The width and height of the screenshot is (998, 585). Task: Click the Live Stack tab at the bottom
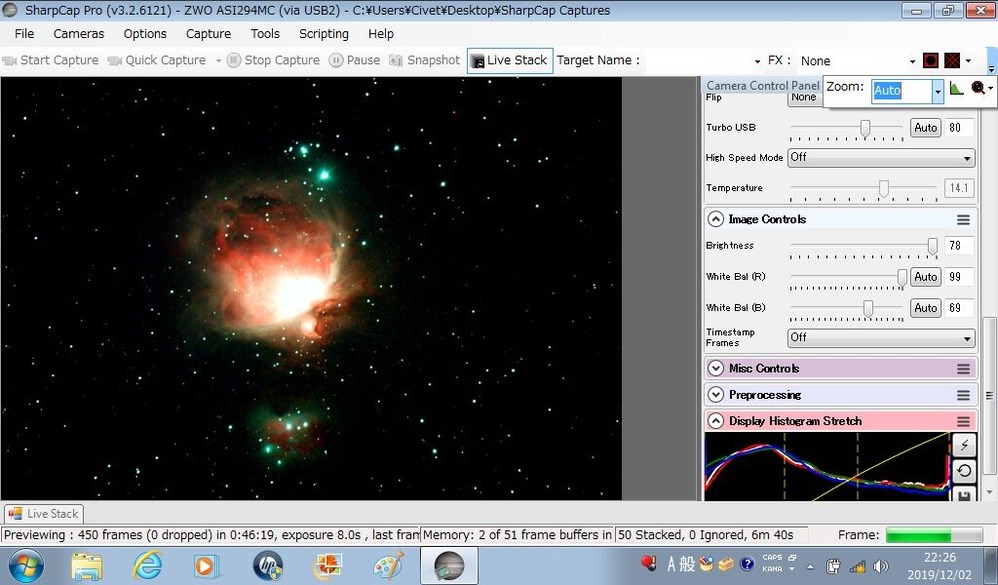pyautogui.click(x=43, y=514)
